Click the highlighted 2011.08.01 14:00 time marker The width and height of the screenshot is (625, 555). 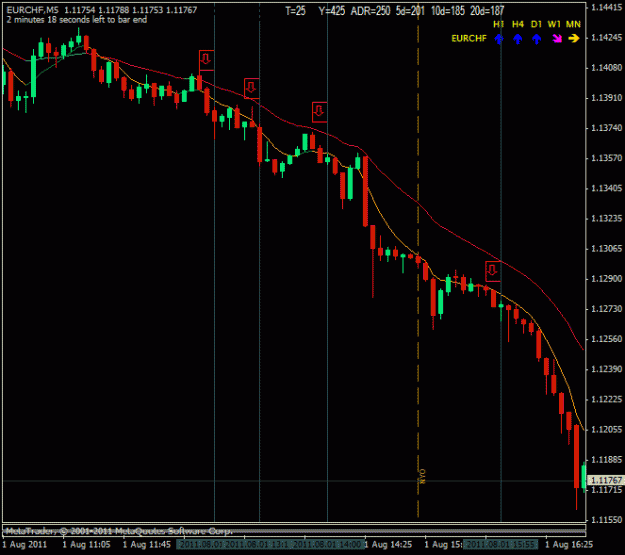328,544
